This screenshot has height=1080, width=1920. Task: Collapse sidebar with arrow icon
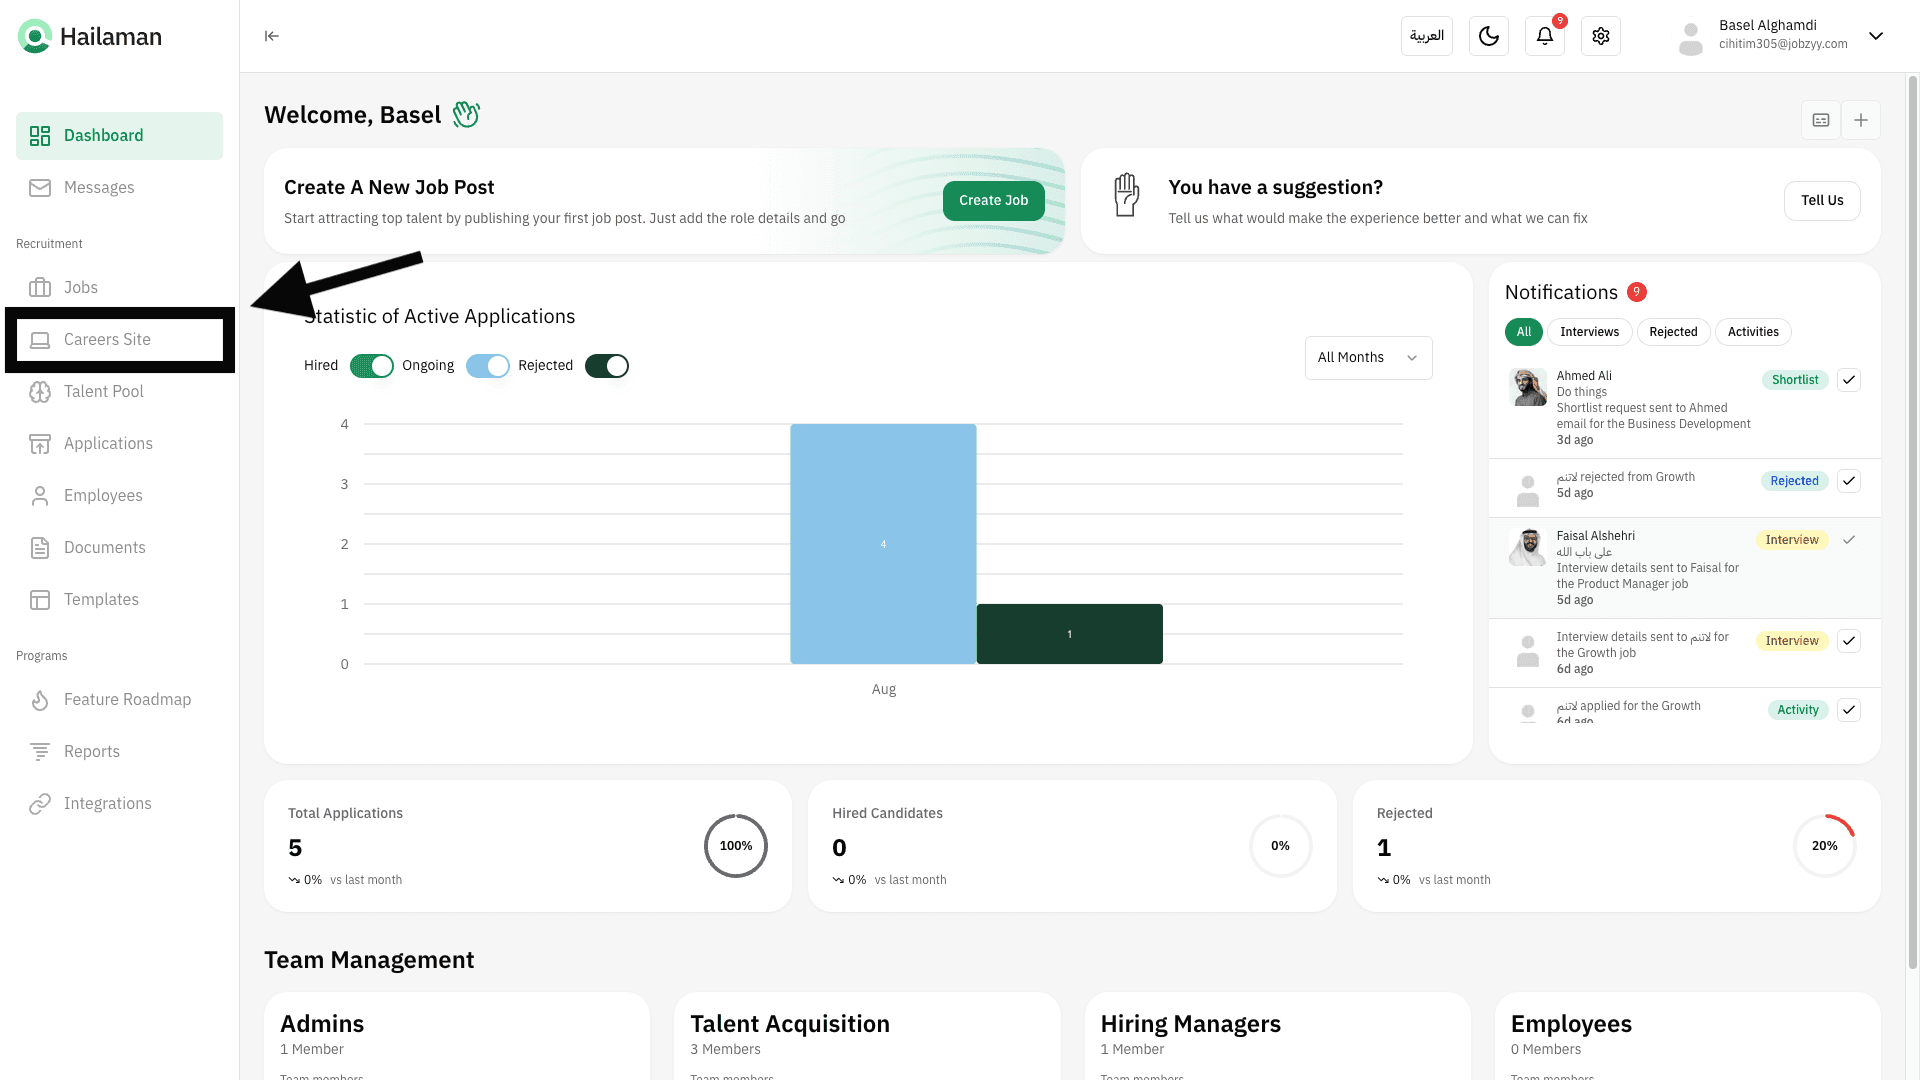pos(271,36)
